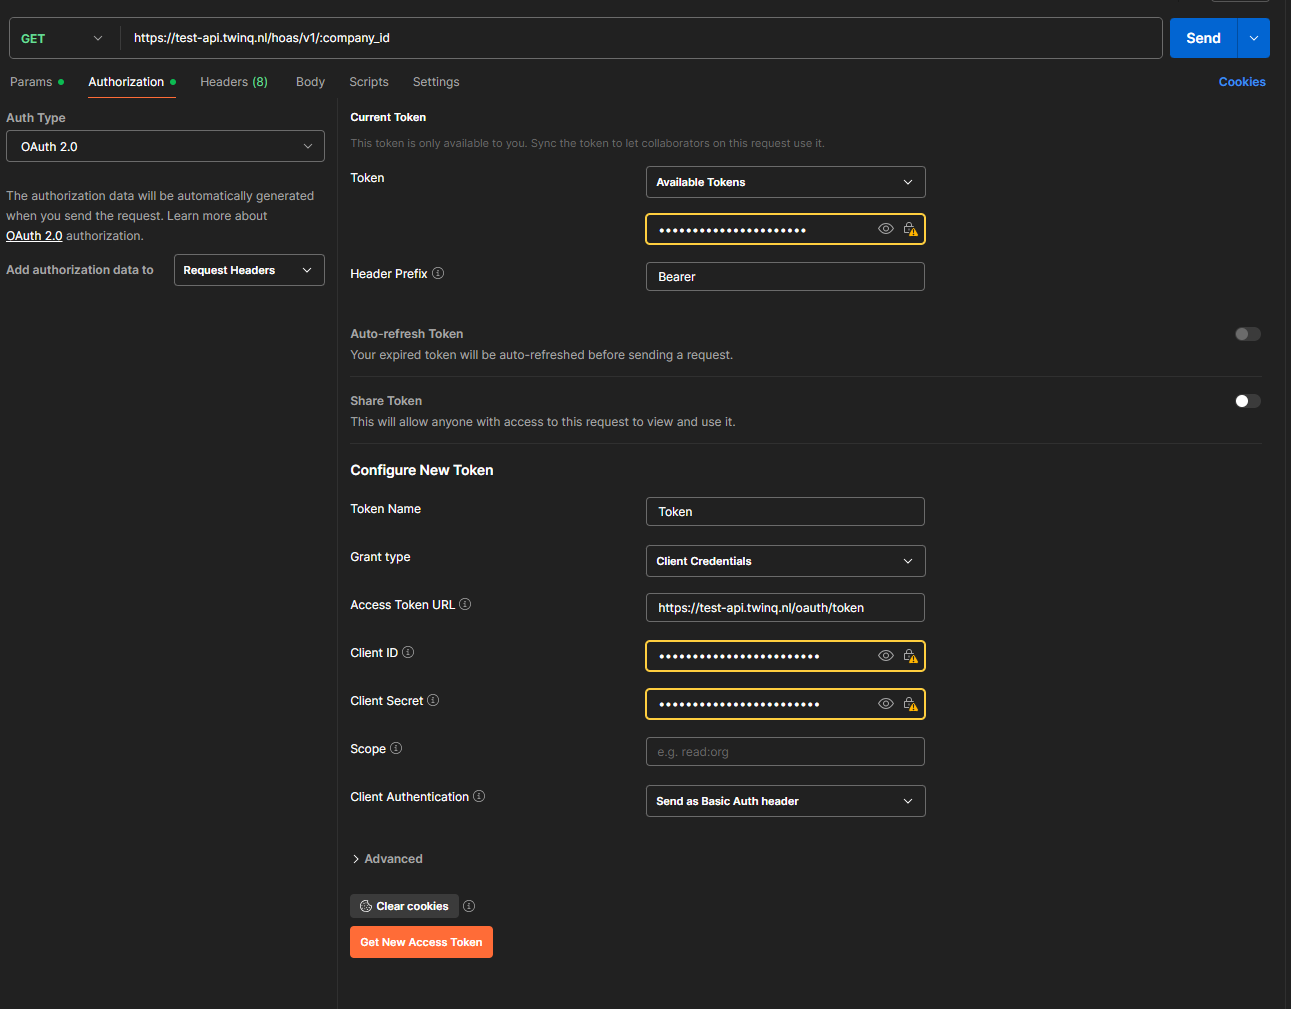Click the Client Authentication info icon
The height and width of the screenshot is (1009, 1291).
point(478,796)
